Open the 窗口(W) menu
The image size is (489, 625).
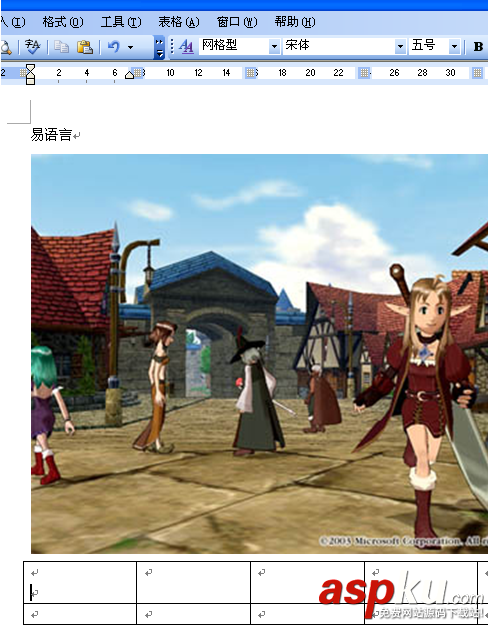tap(237, 22)
